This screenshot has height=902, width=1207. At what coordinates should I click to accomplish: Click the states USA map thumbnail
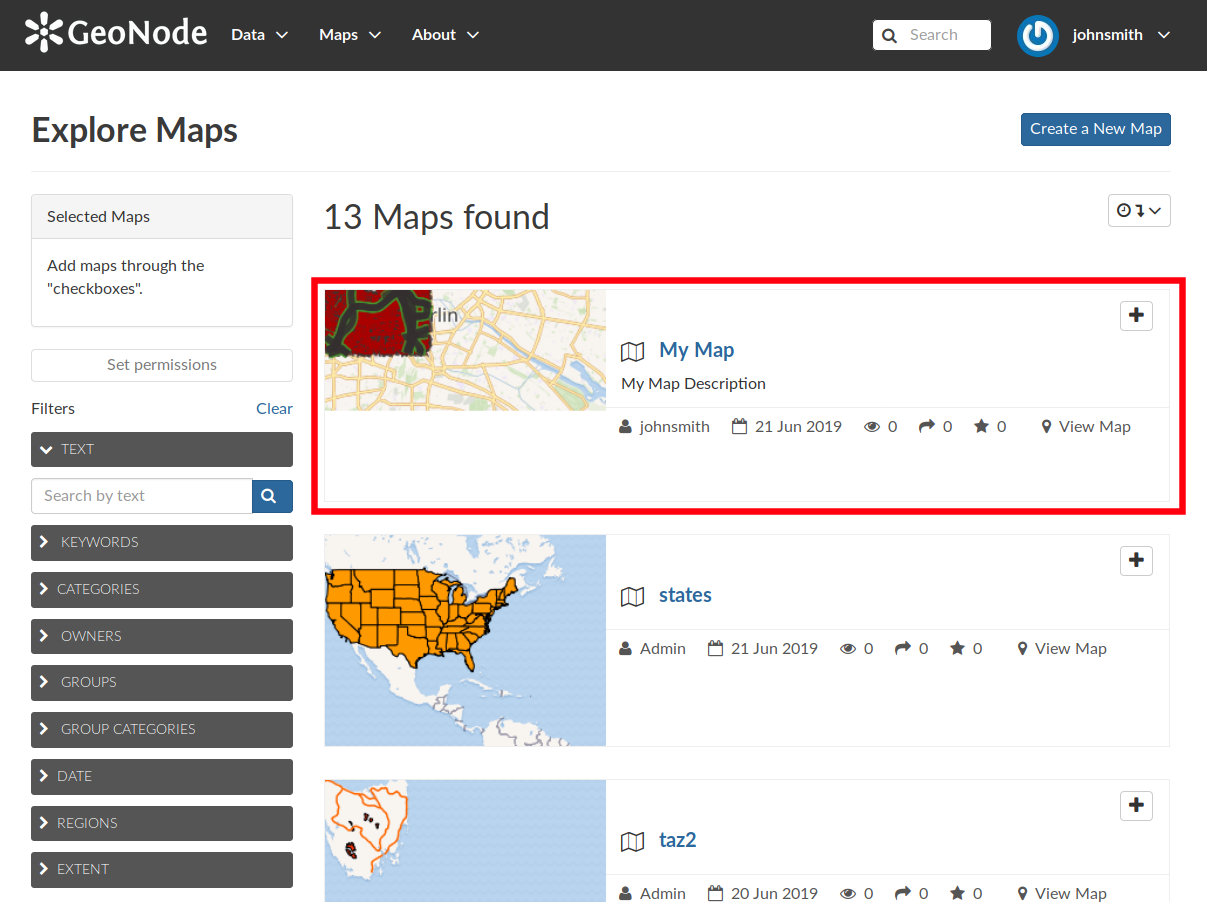(x=465, y=640)
